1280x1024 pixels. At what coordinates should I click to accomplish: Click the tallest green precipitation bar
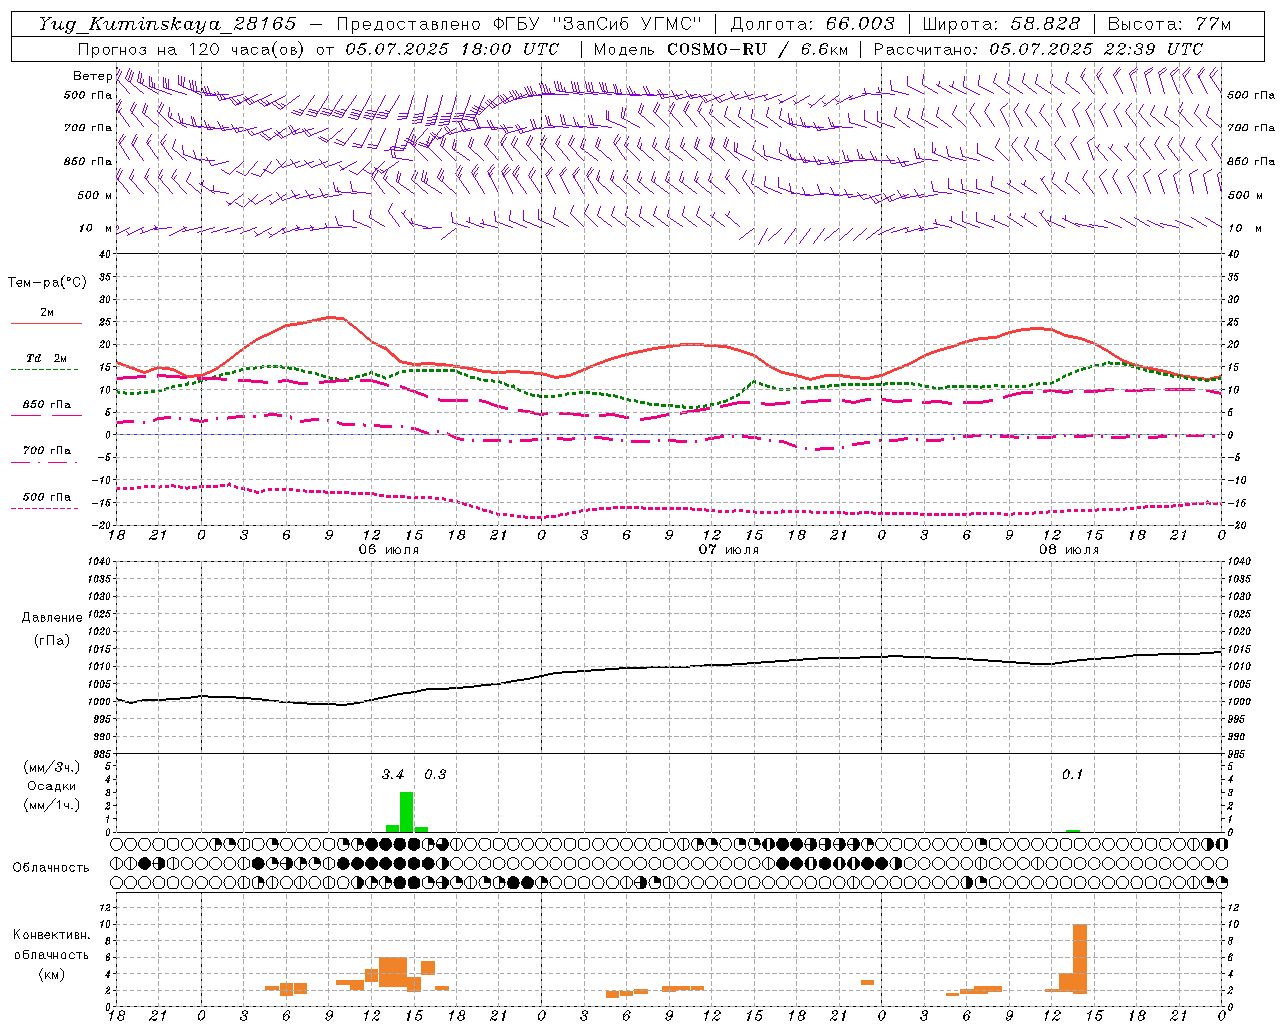[x=406, y=812]
